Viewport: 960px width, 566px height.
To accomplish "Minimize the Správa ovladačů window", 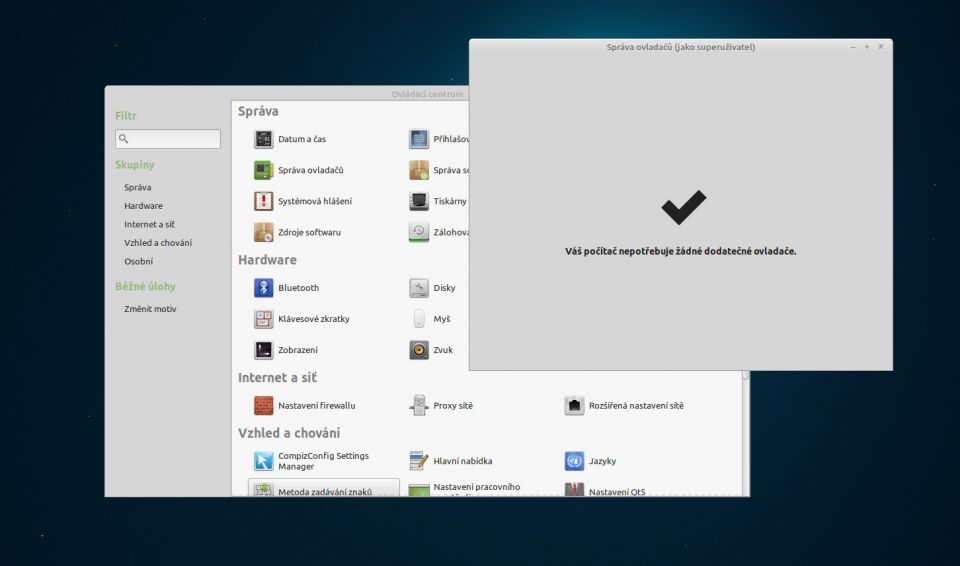I will pos(853,47).
